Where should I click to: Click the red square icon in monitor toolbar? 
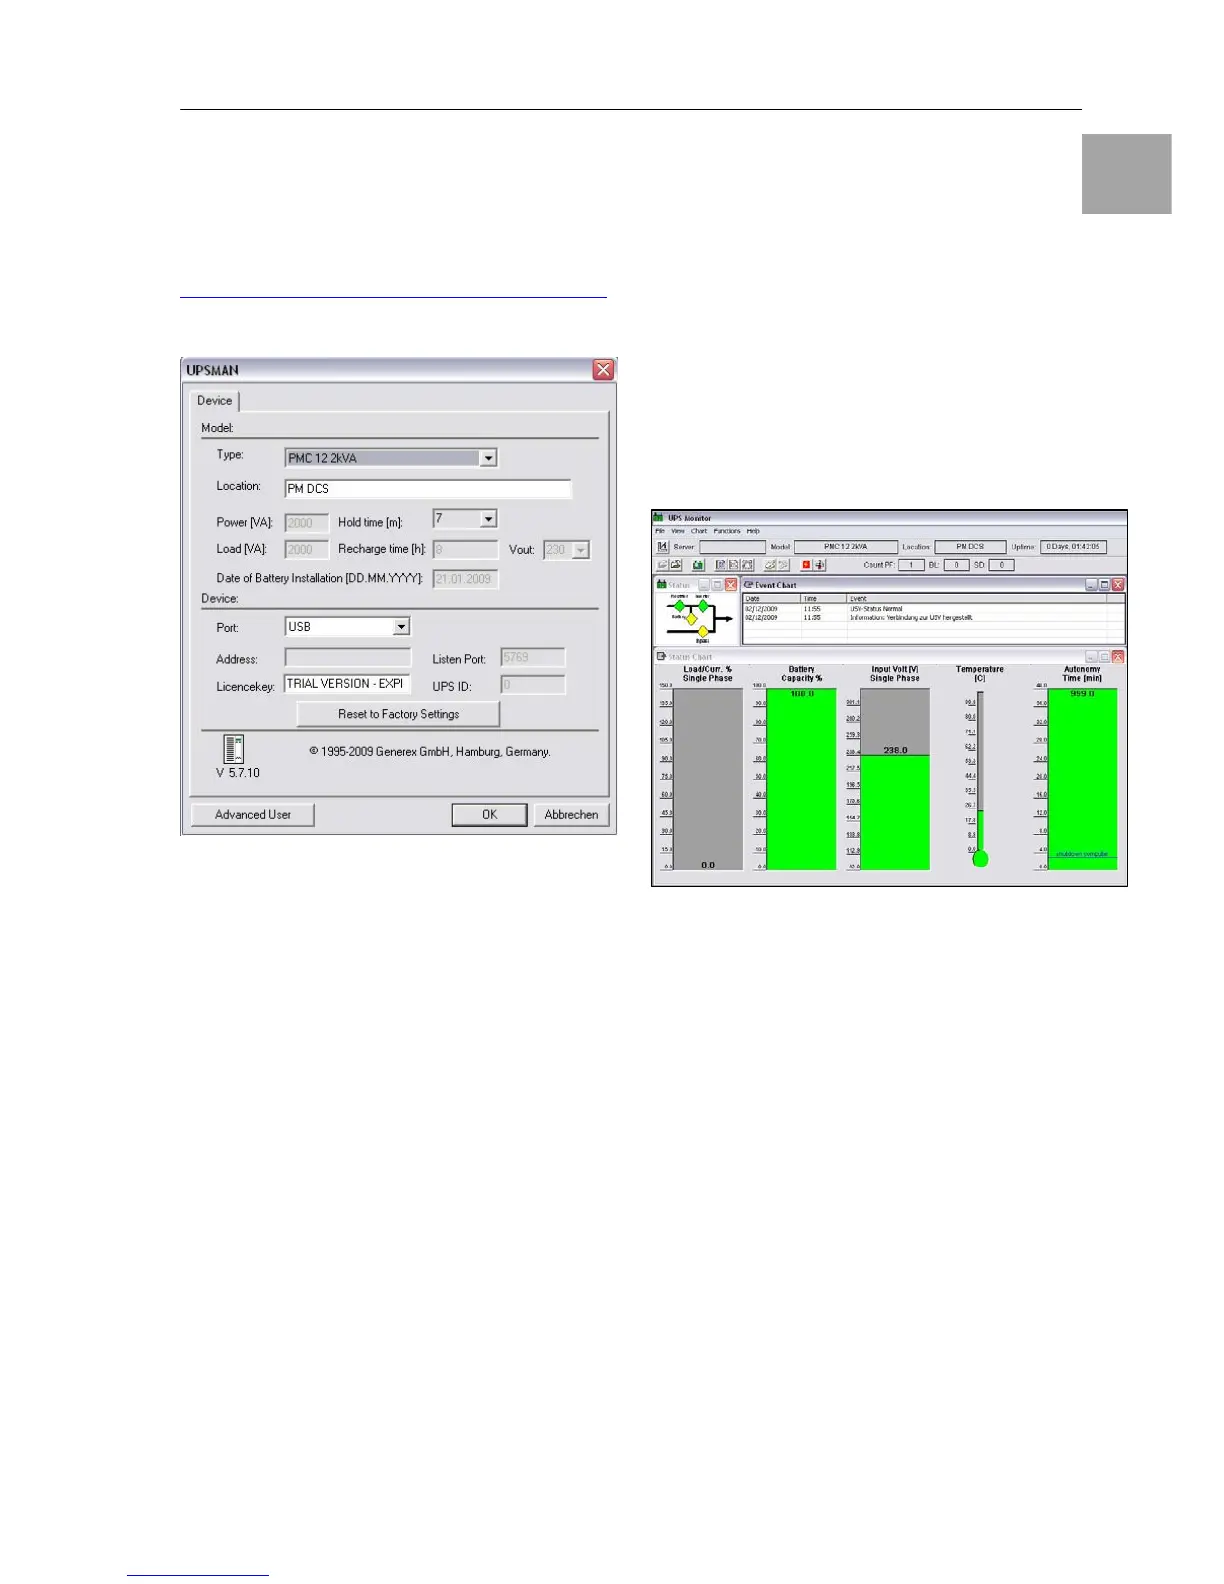[806, 565]
